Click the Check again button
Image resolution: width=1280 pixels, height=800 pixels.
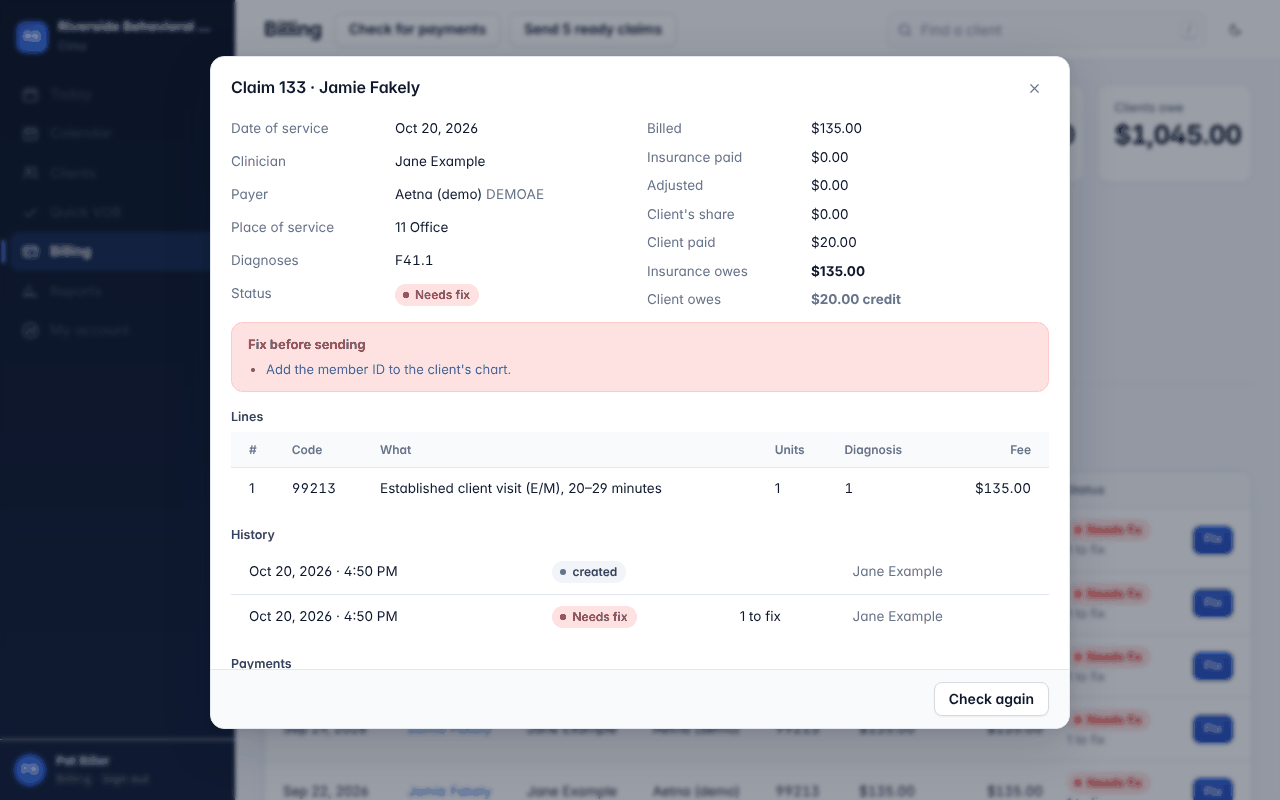[x=991, y=699]
